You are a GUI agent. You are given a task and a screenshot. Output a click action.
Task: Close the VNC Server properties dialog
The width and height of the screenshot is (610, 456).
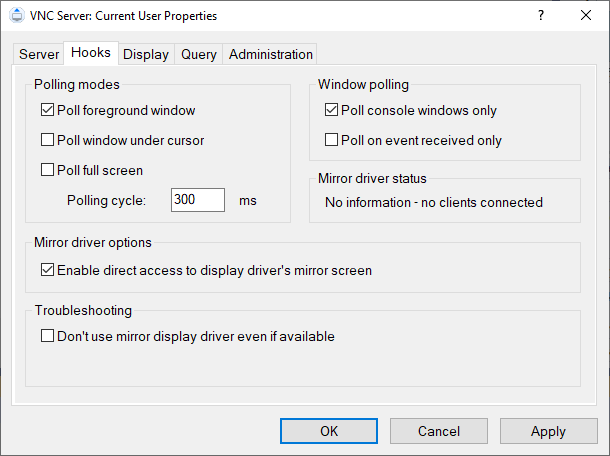tap(586, 16)
